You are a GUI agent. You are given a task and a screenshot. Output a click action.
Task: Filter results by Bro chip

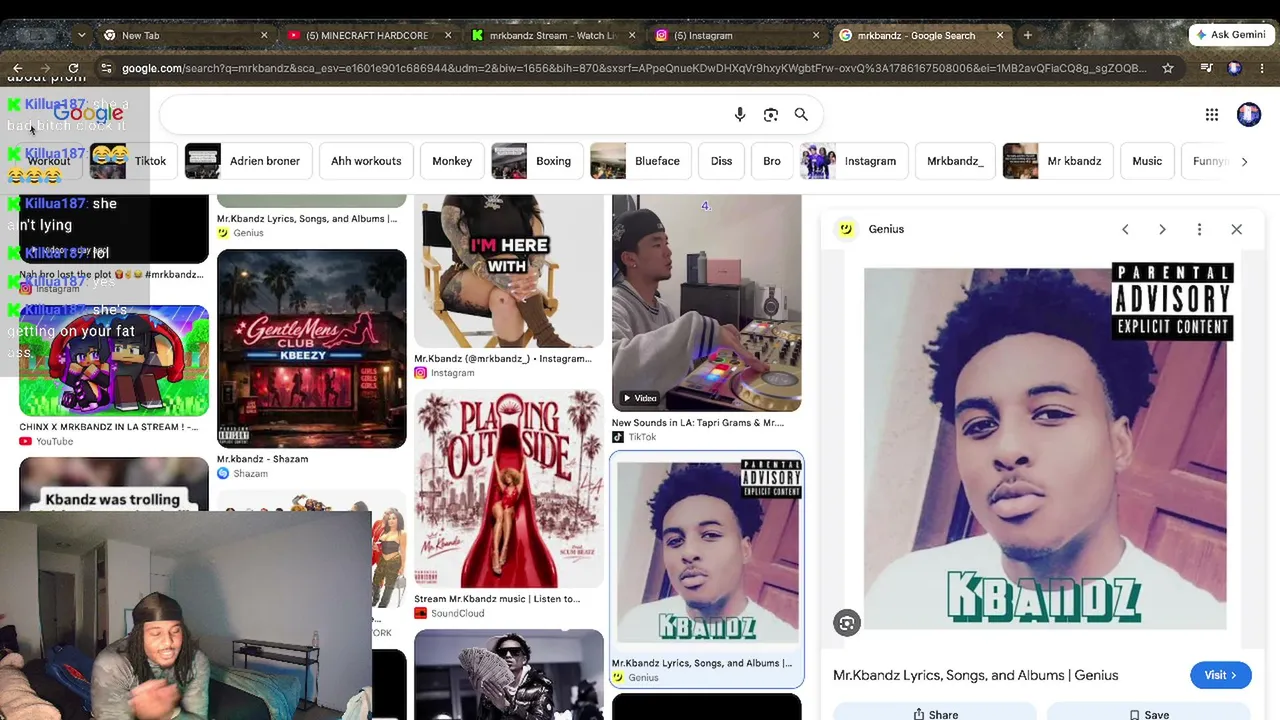point(772,161)
